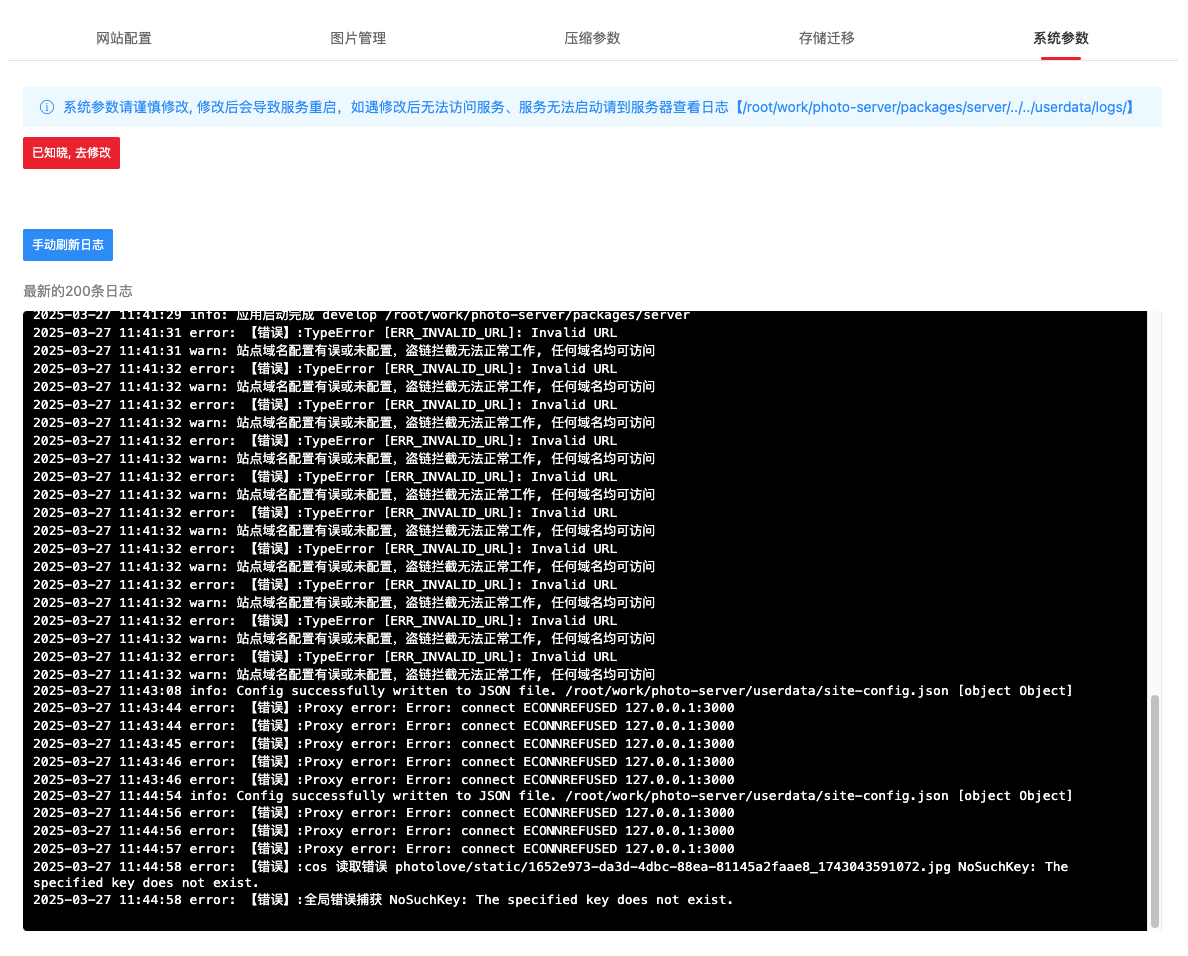Image resolution: width=1188 pixels, height=956 pixels.
Task: Open the 网站配置 tab
Action: 124,38
